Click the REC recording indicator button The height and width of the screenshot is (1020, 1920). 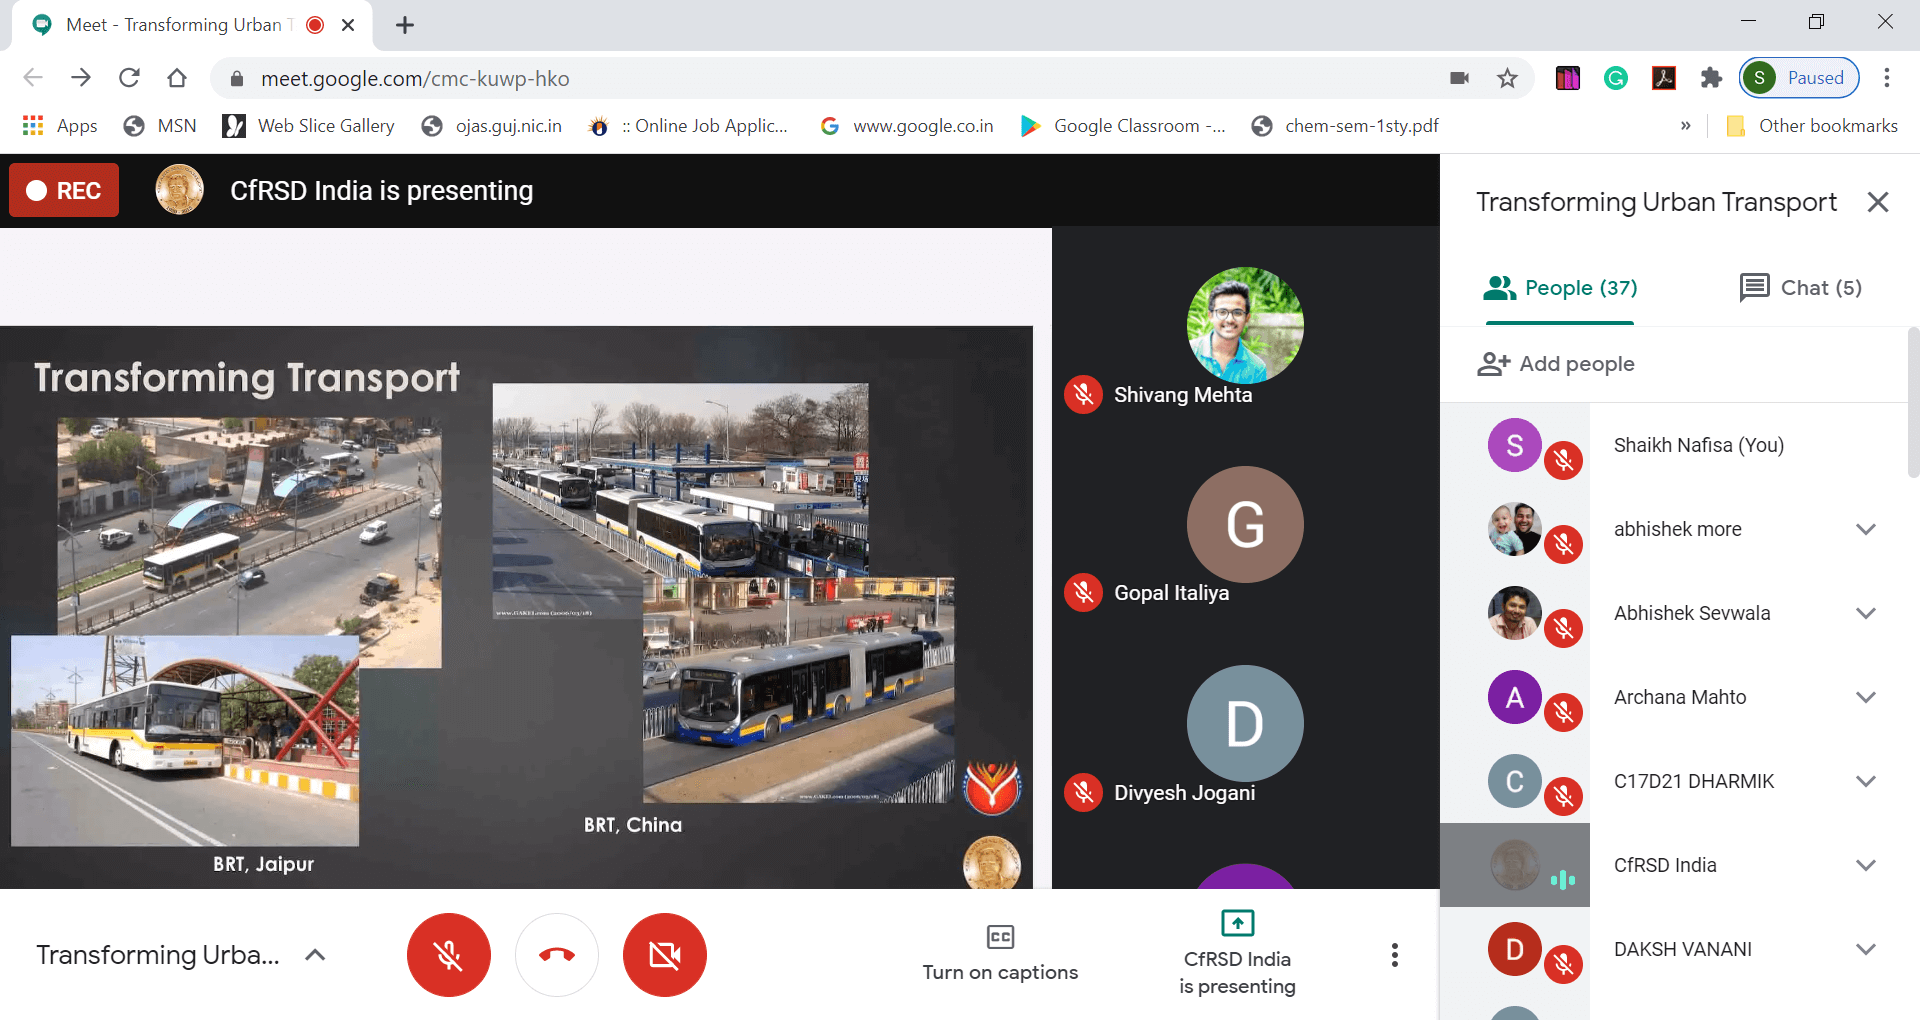(64, 190)
